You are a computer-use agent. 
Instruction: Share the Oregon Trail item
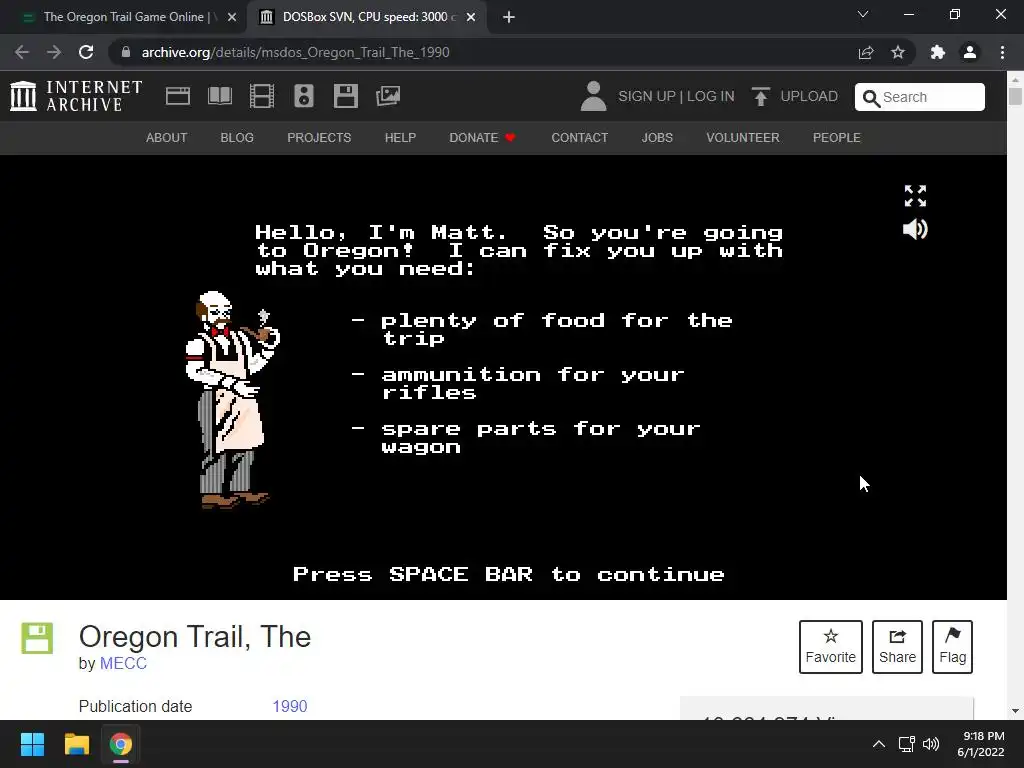(x=897, y=647)
